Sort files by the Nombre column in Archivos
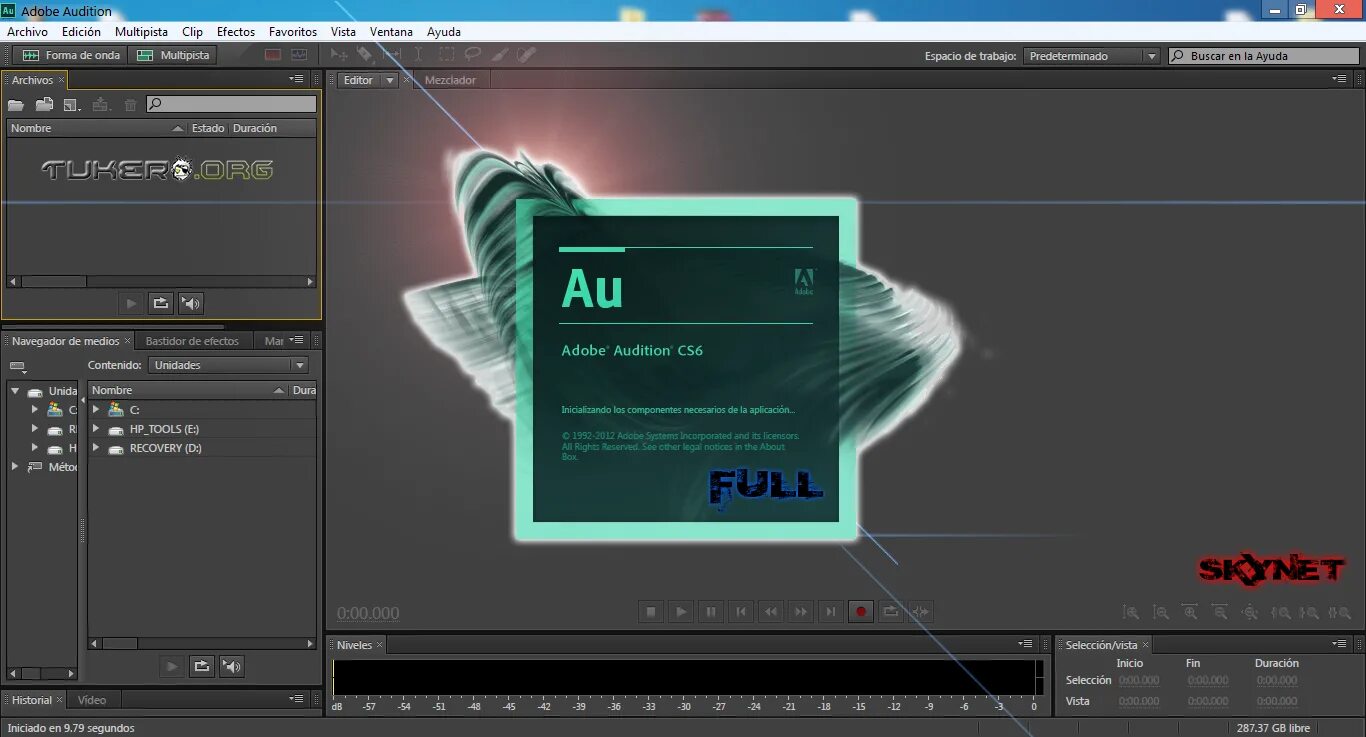 click(96, 128)
